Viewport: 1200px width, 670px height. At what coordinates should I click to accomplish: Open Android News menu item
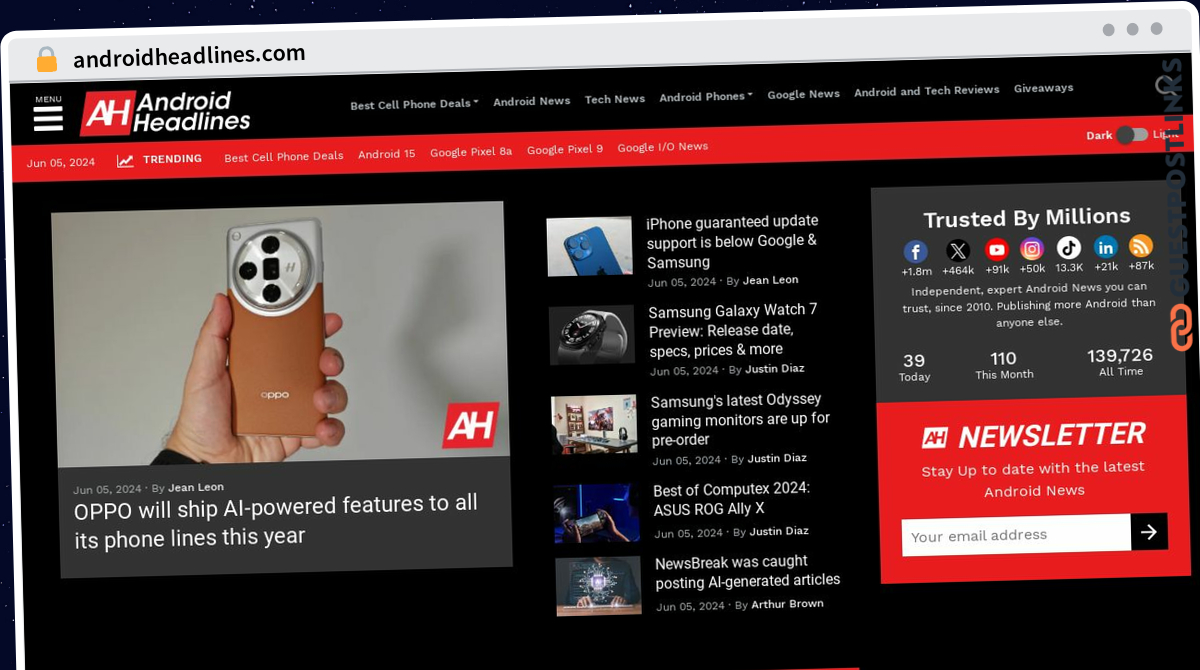point(532,101)
